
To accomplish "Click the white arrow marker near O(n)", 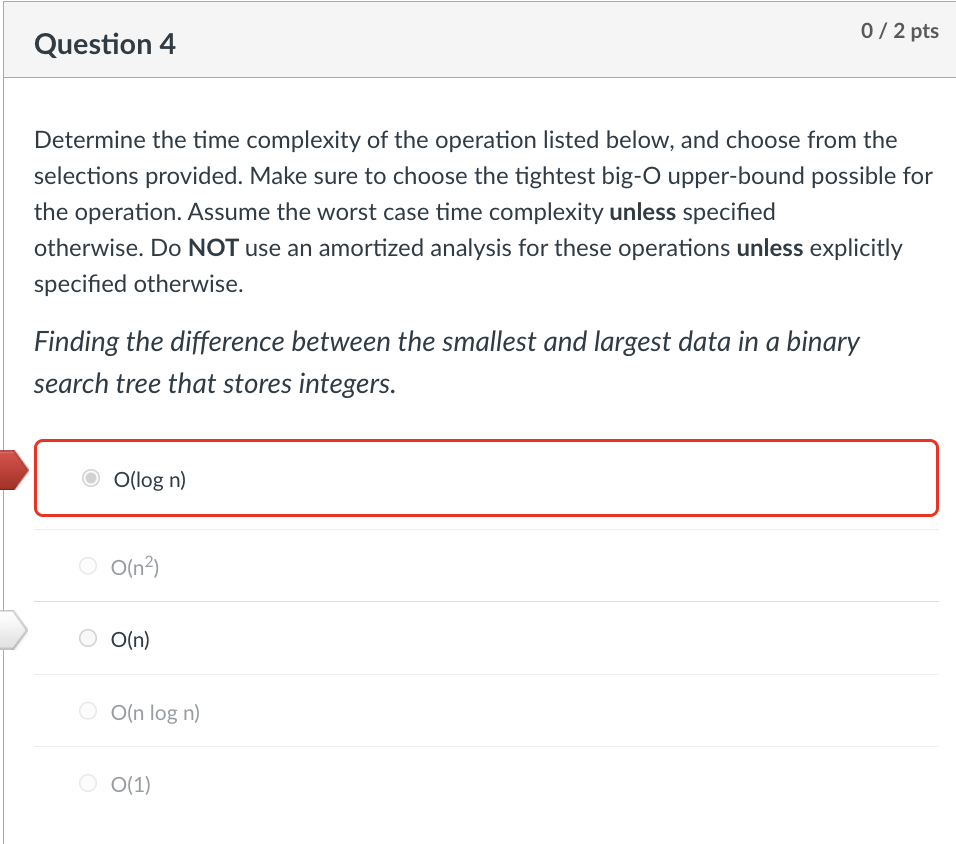I will [x=10, y=629].
